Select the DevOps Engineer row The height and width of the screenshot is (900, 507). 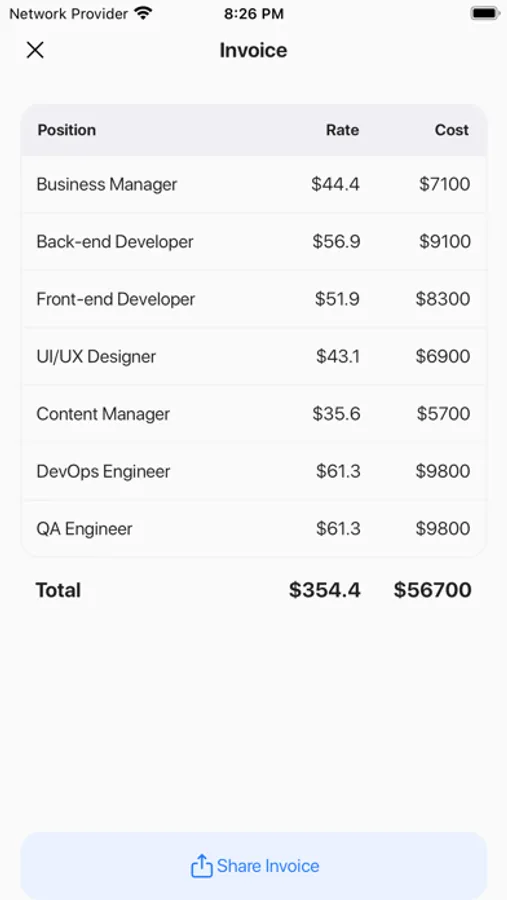254,471
